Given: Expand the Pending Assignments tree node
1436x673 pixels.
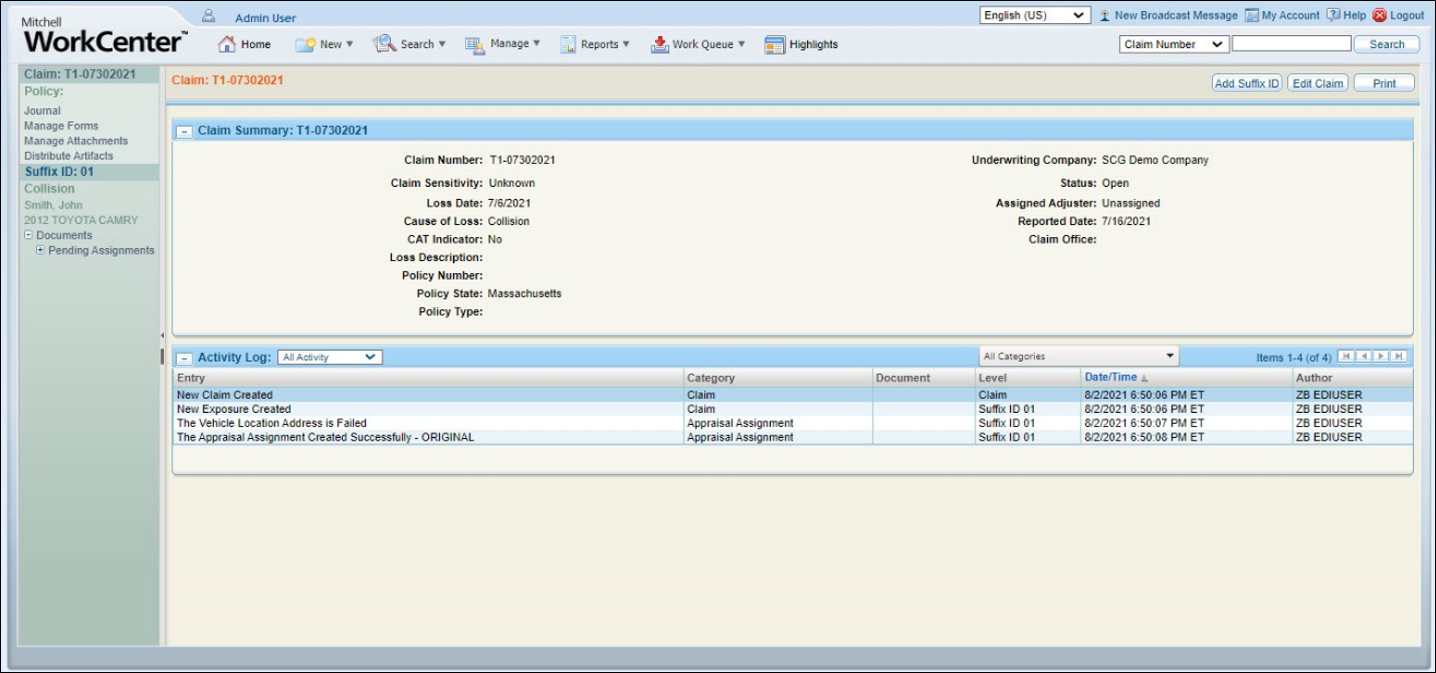Looking at the screenshot, I should coord(41,250).
